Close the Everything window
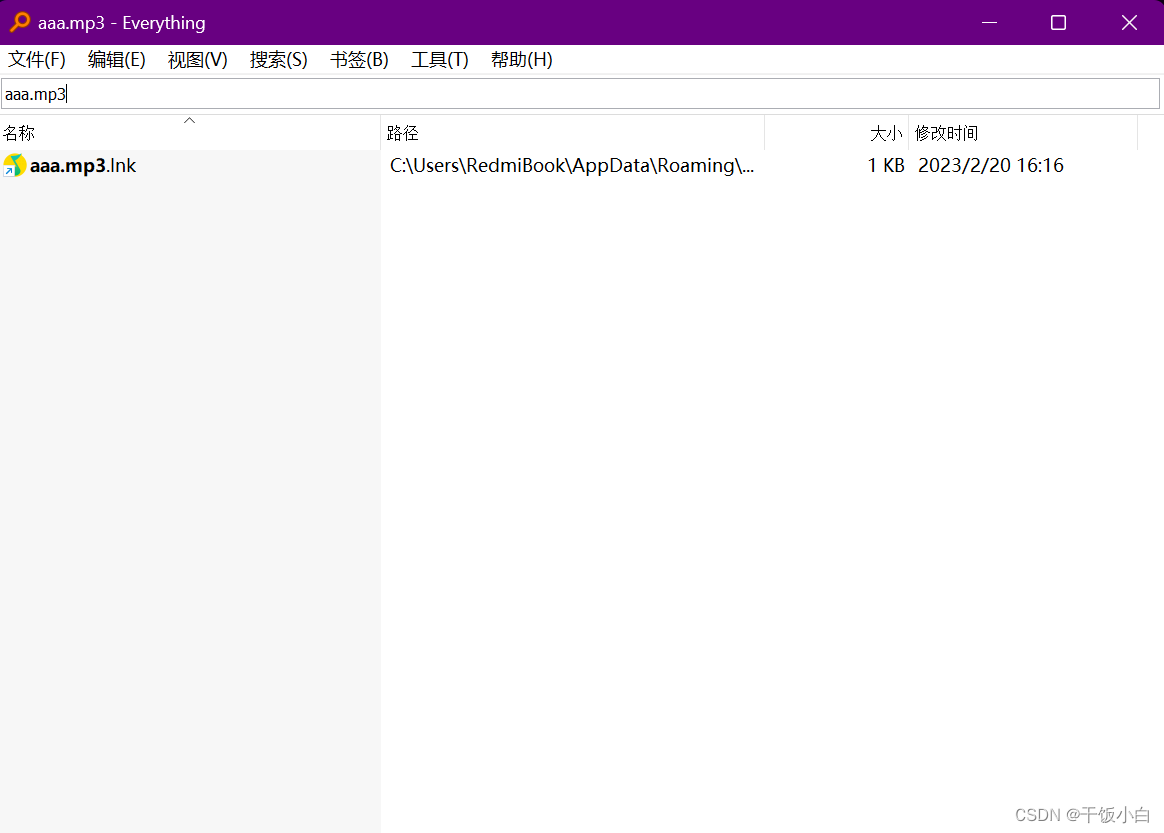 tap(1129, 22)
